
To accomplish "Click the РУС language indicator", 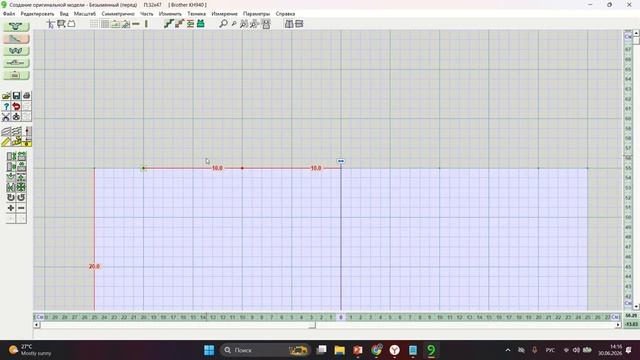I will click(x=550, y=350).
